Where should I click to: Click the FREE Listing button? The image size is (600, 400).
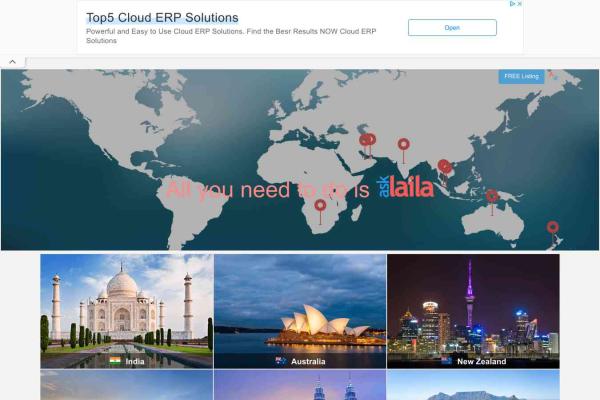[x=520, y=76]
